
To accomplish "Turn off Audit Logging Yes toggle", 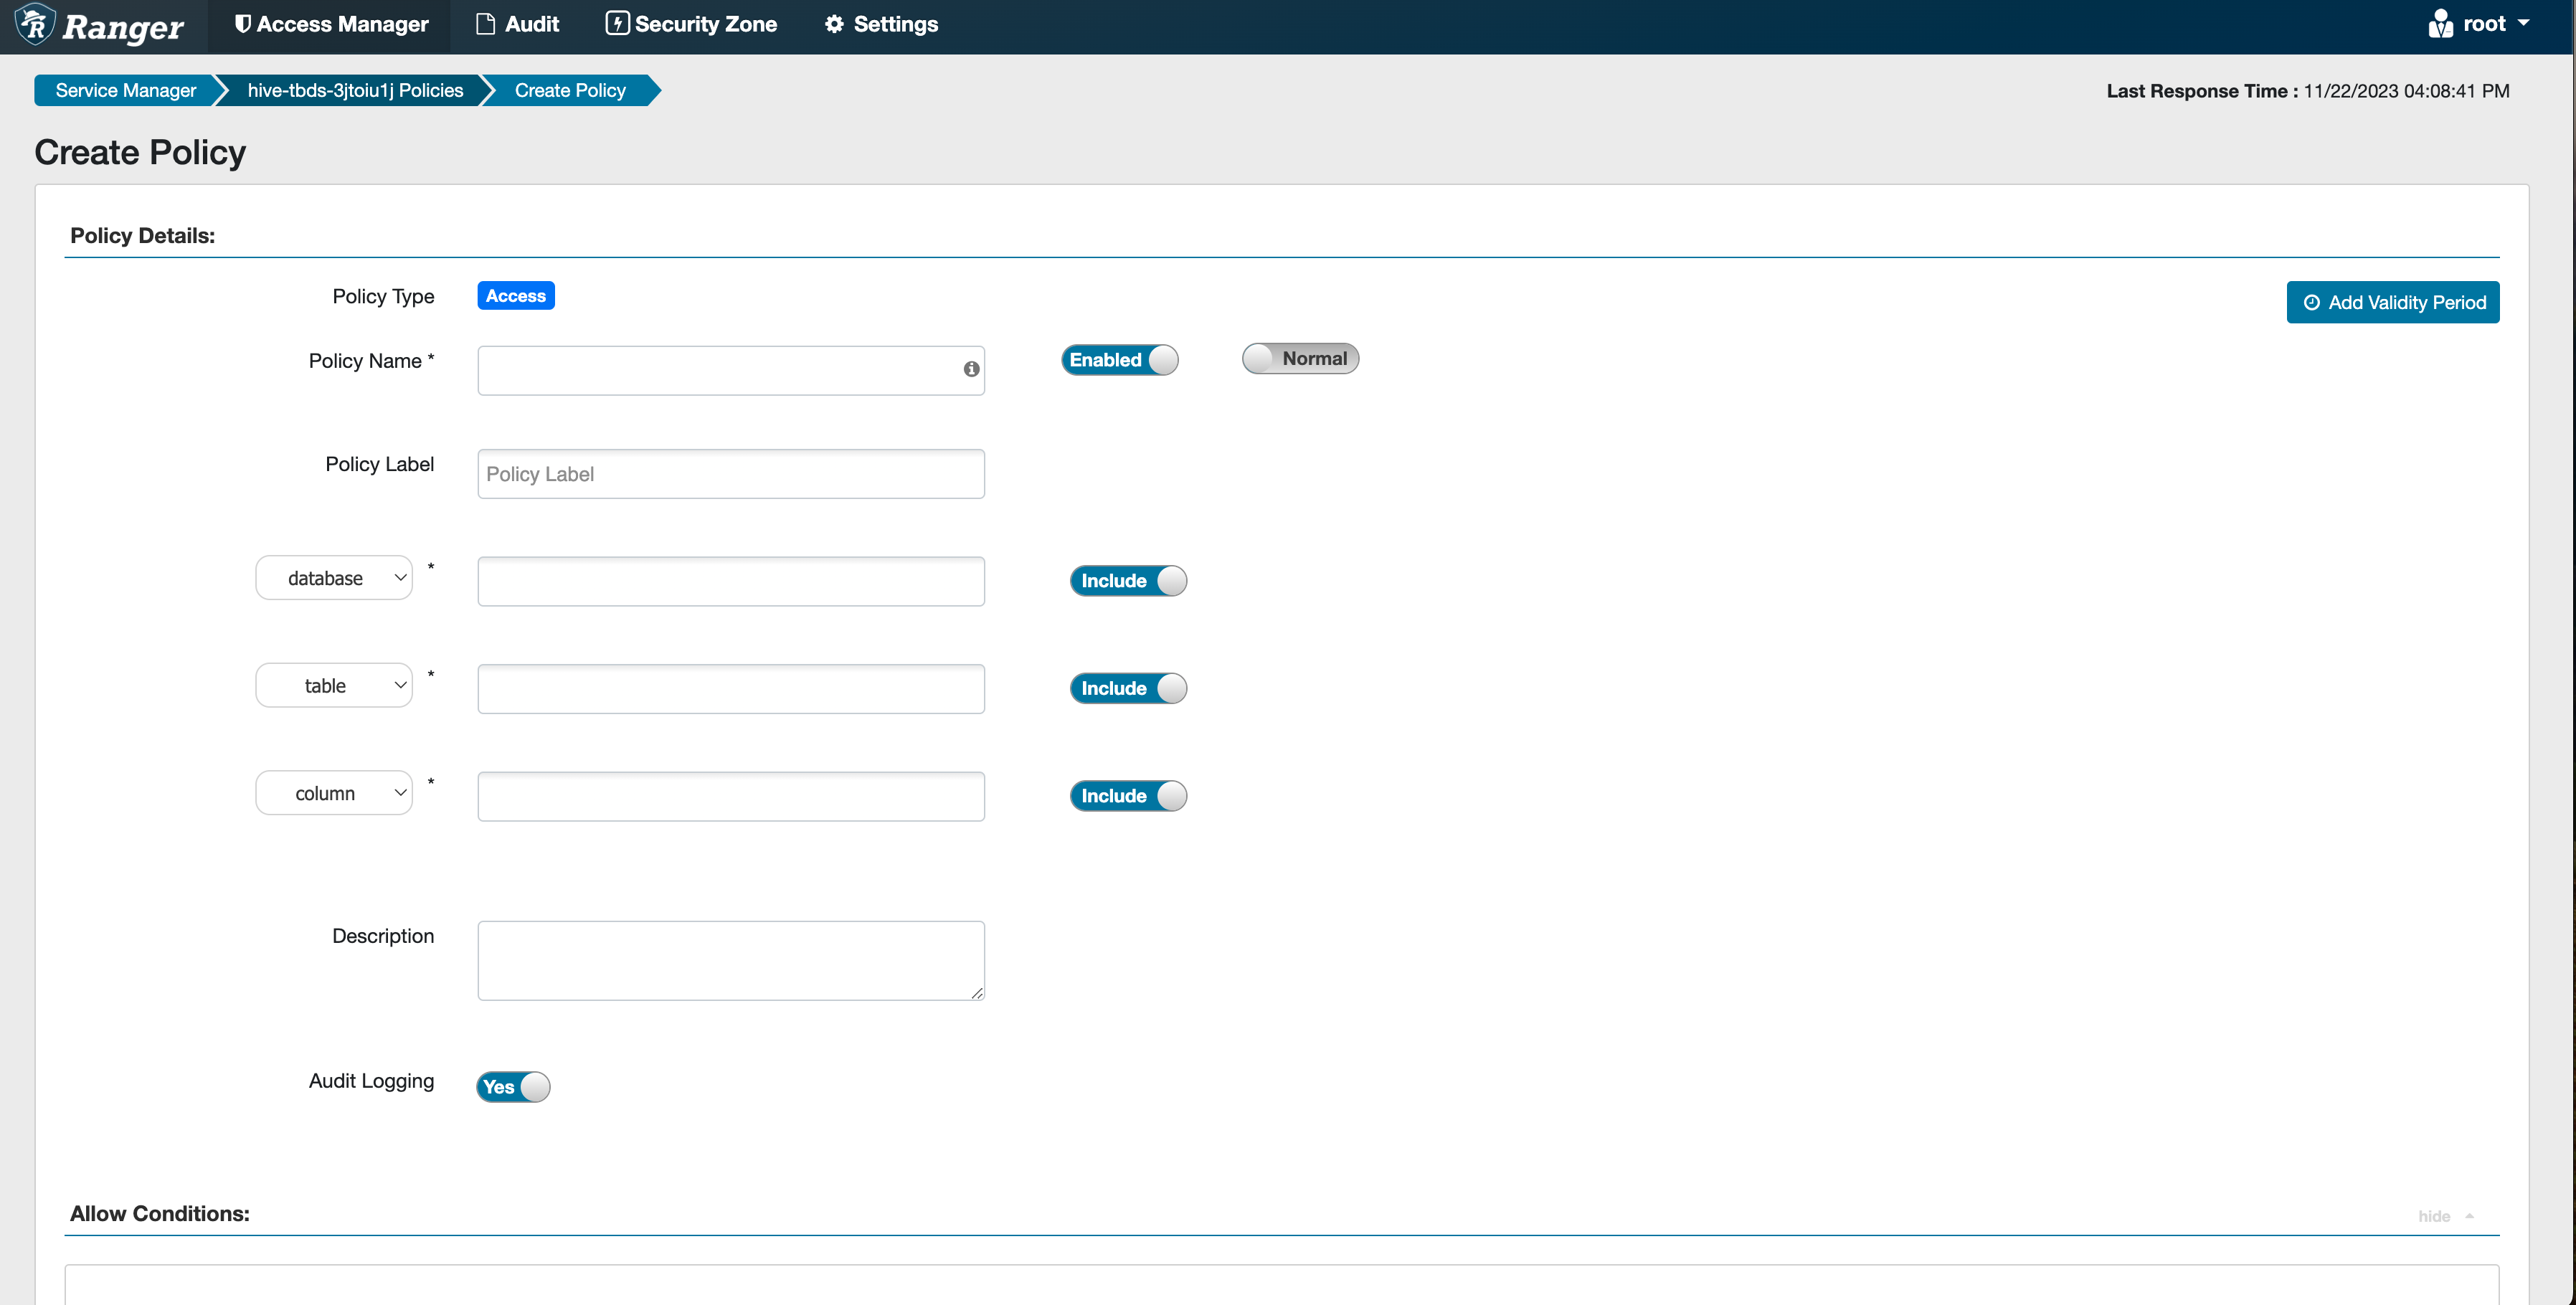I will click(513, 1087).
